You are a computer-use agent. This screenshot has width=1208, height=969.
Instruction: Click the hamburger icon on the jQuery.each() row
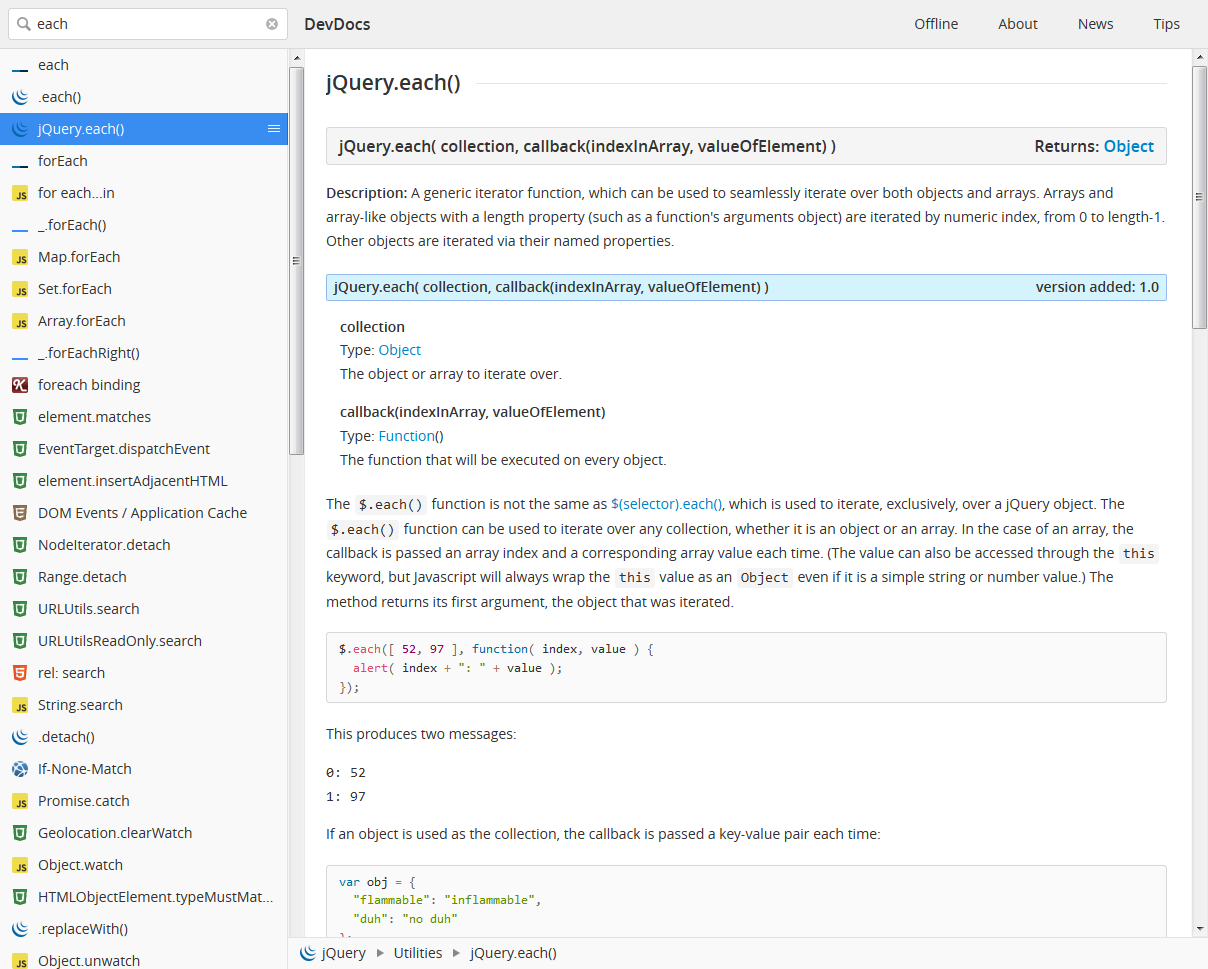point(274,129)
